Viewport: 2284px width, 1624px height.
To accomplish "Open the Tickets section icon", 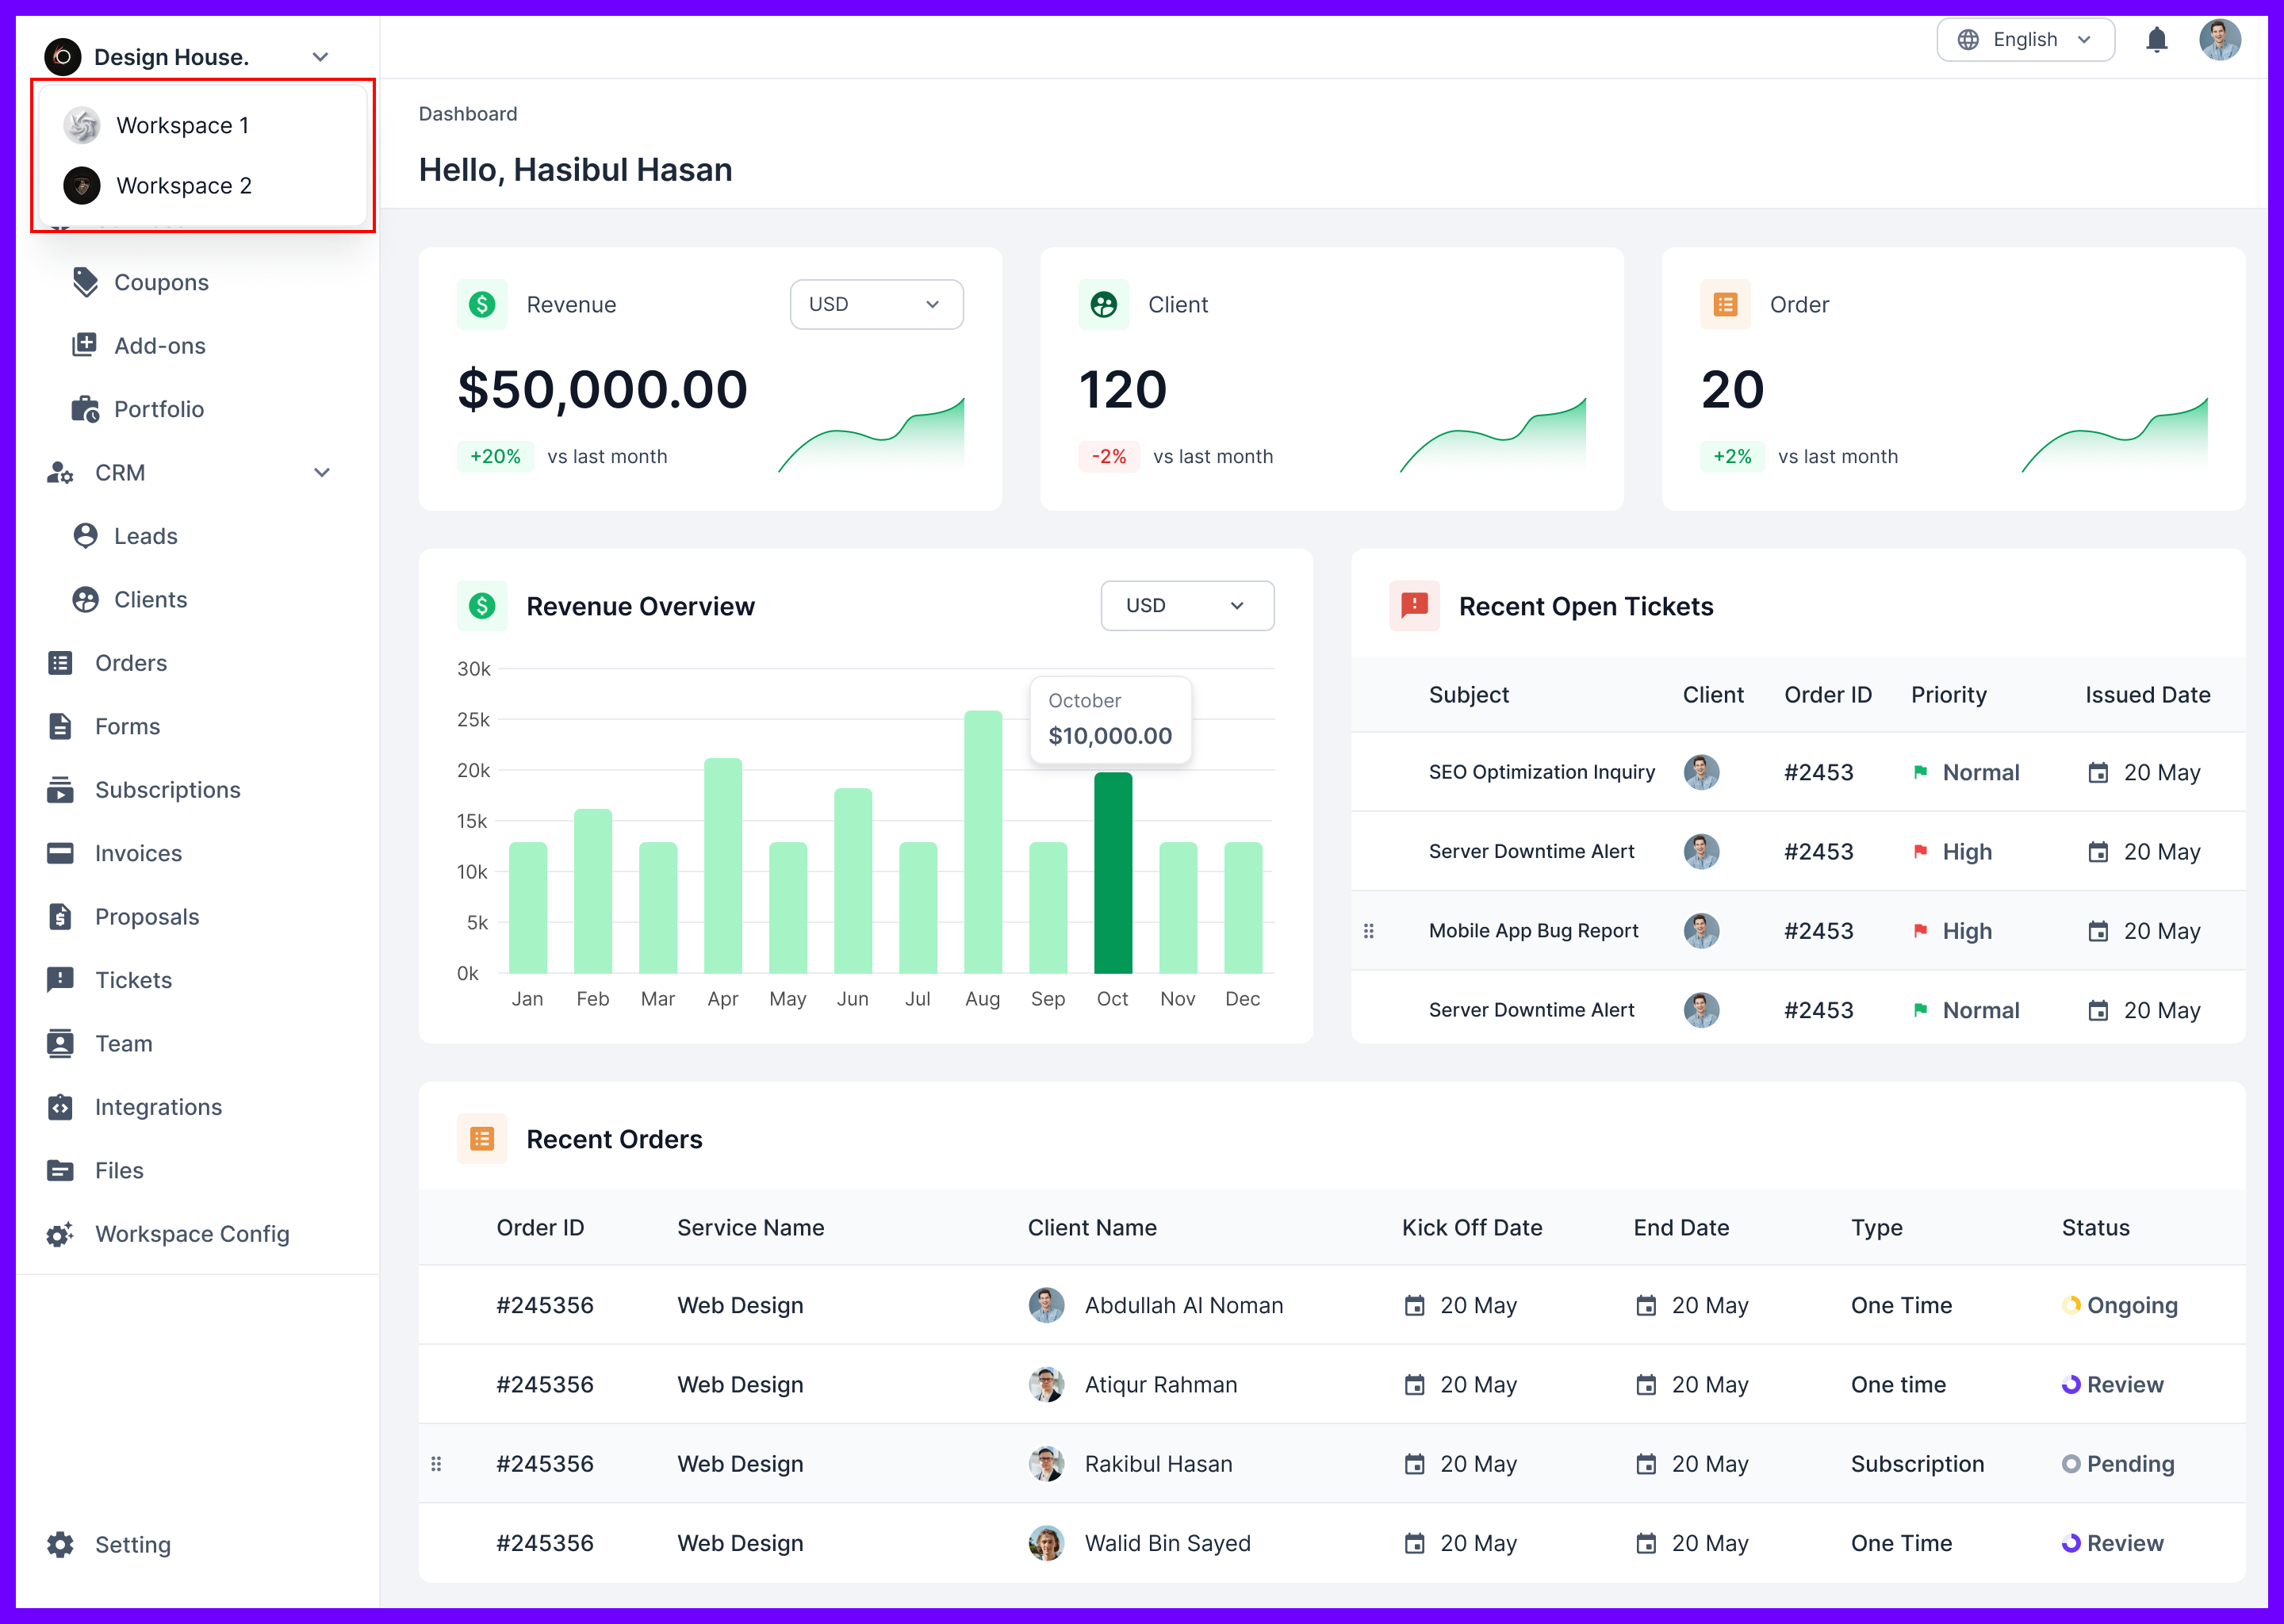I will click(x=60, y=980).
